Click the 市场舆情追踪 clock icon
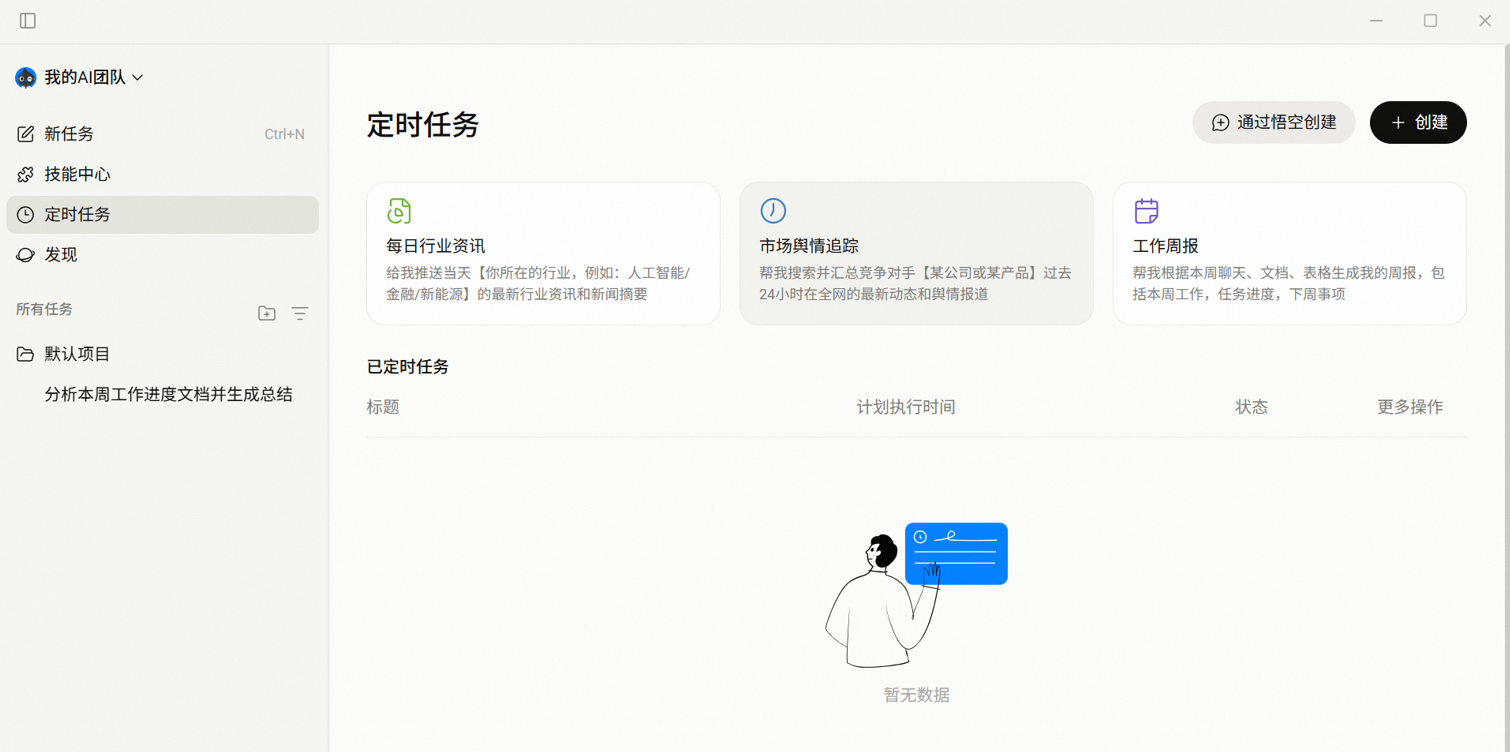The image size is (1510, 755). (x=772, y=210)
